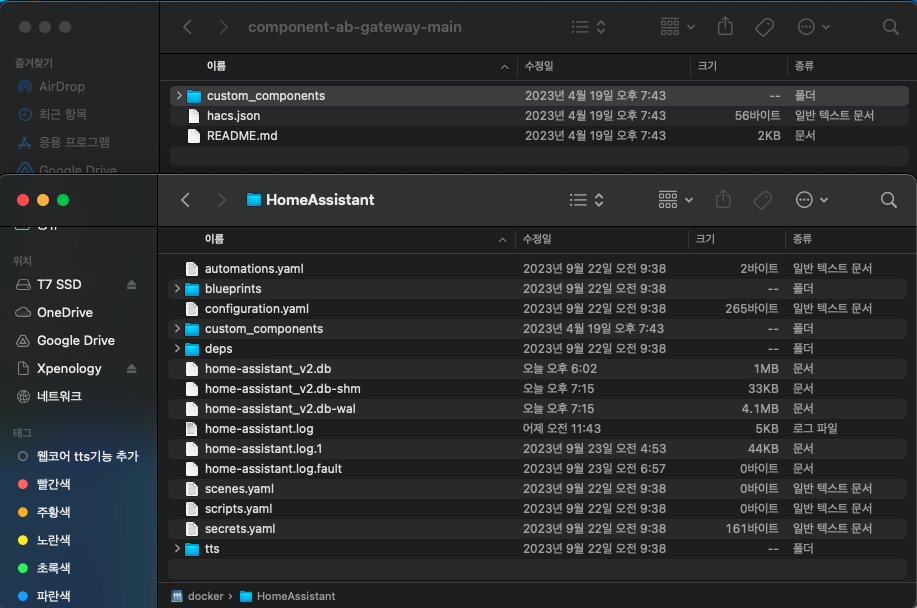Image resolution: width=917 pixels, height=608 pixels.
Task: Expand tts folder disclosure triangle
Action: tap(177, 548)
